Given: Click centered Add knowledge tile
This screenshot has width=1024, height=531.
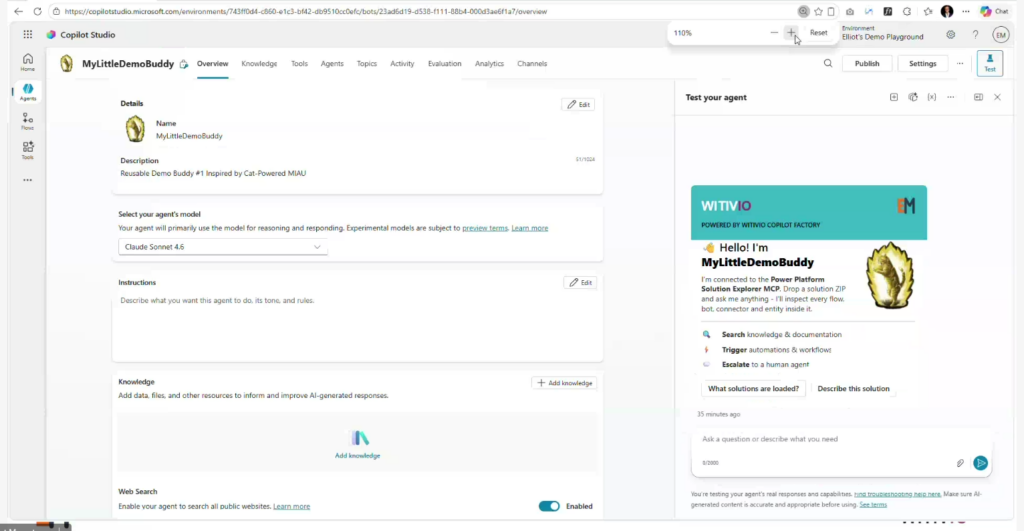Looking at the screenshot, I should point(357,444).
